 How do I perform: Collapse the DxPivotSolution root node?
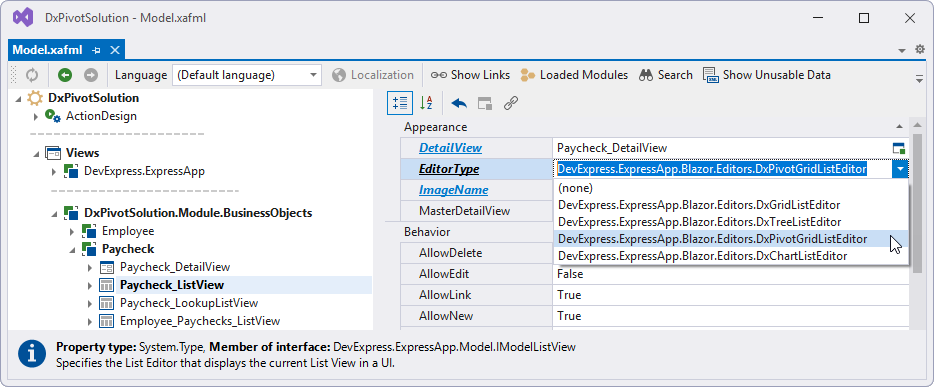[x=19, y=98]
